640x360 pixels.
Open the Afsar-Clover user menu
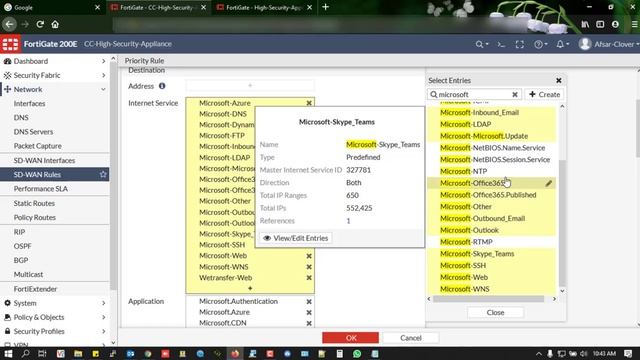pos(609,44)
